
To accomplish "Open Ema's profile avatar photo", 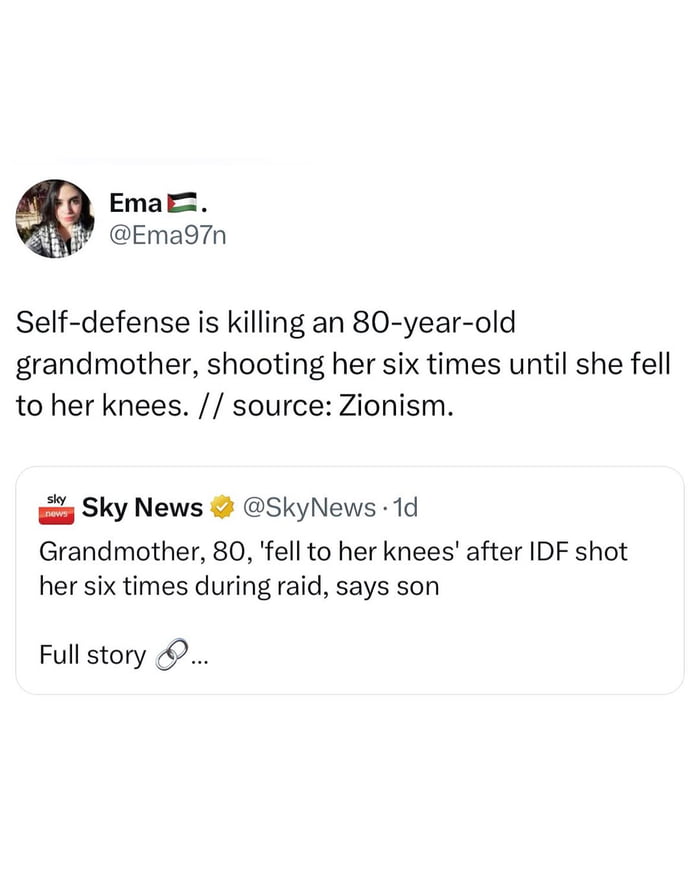I will 54,219.
